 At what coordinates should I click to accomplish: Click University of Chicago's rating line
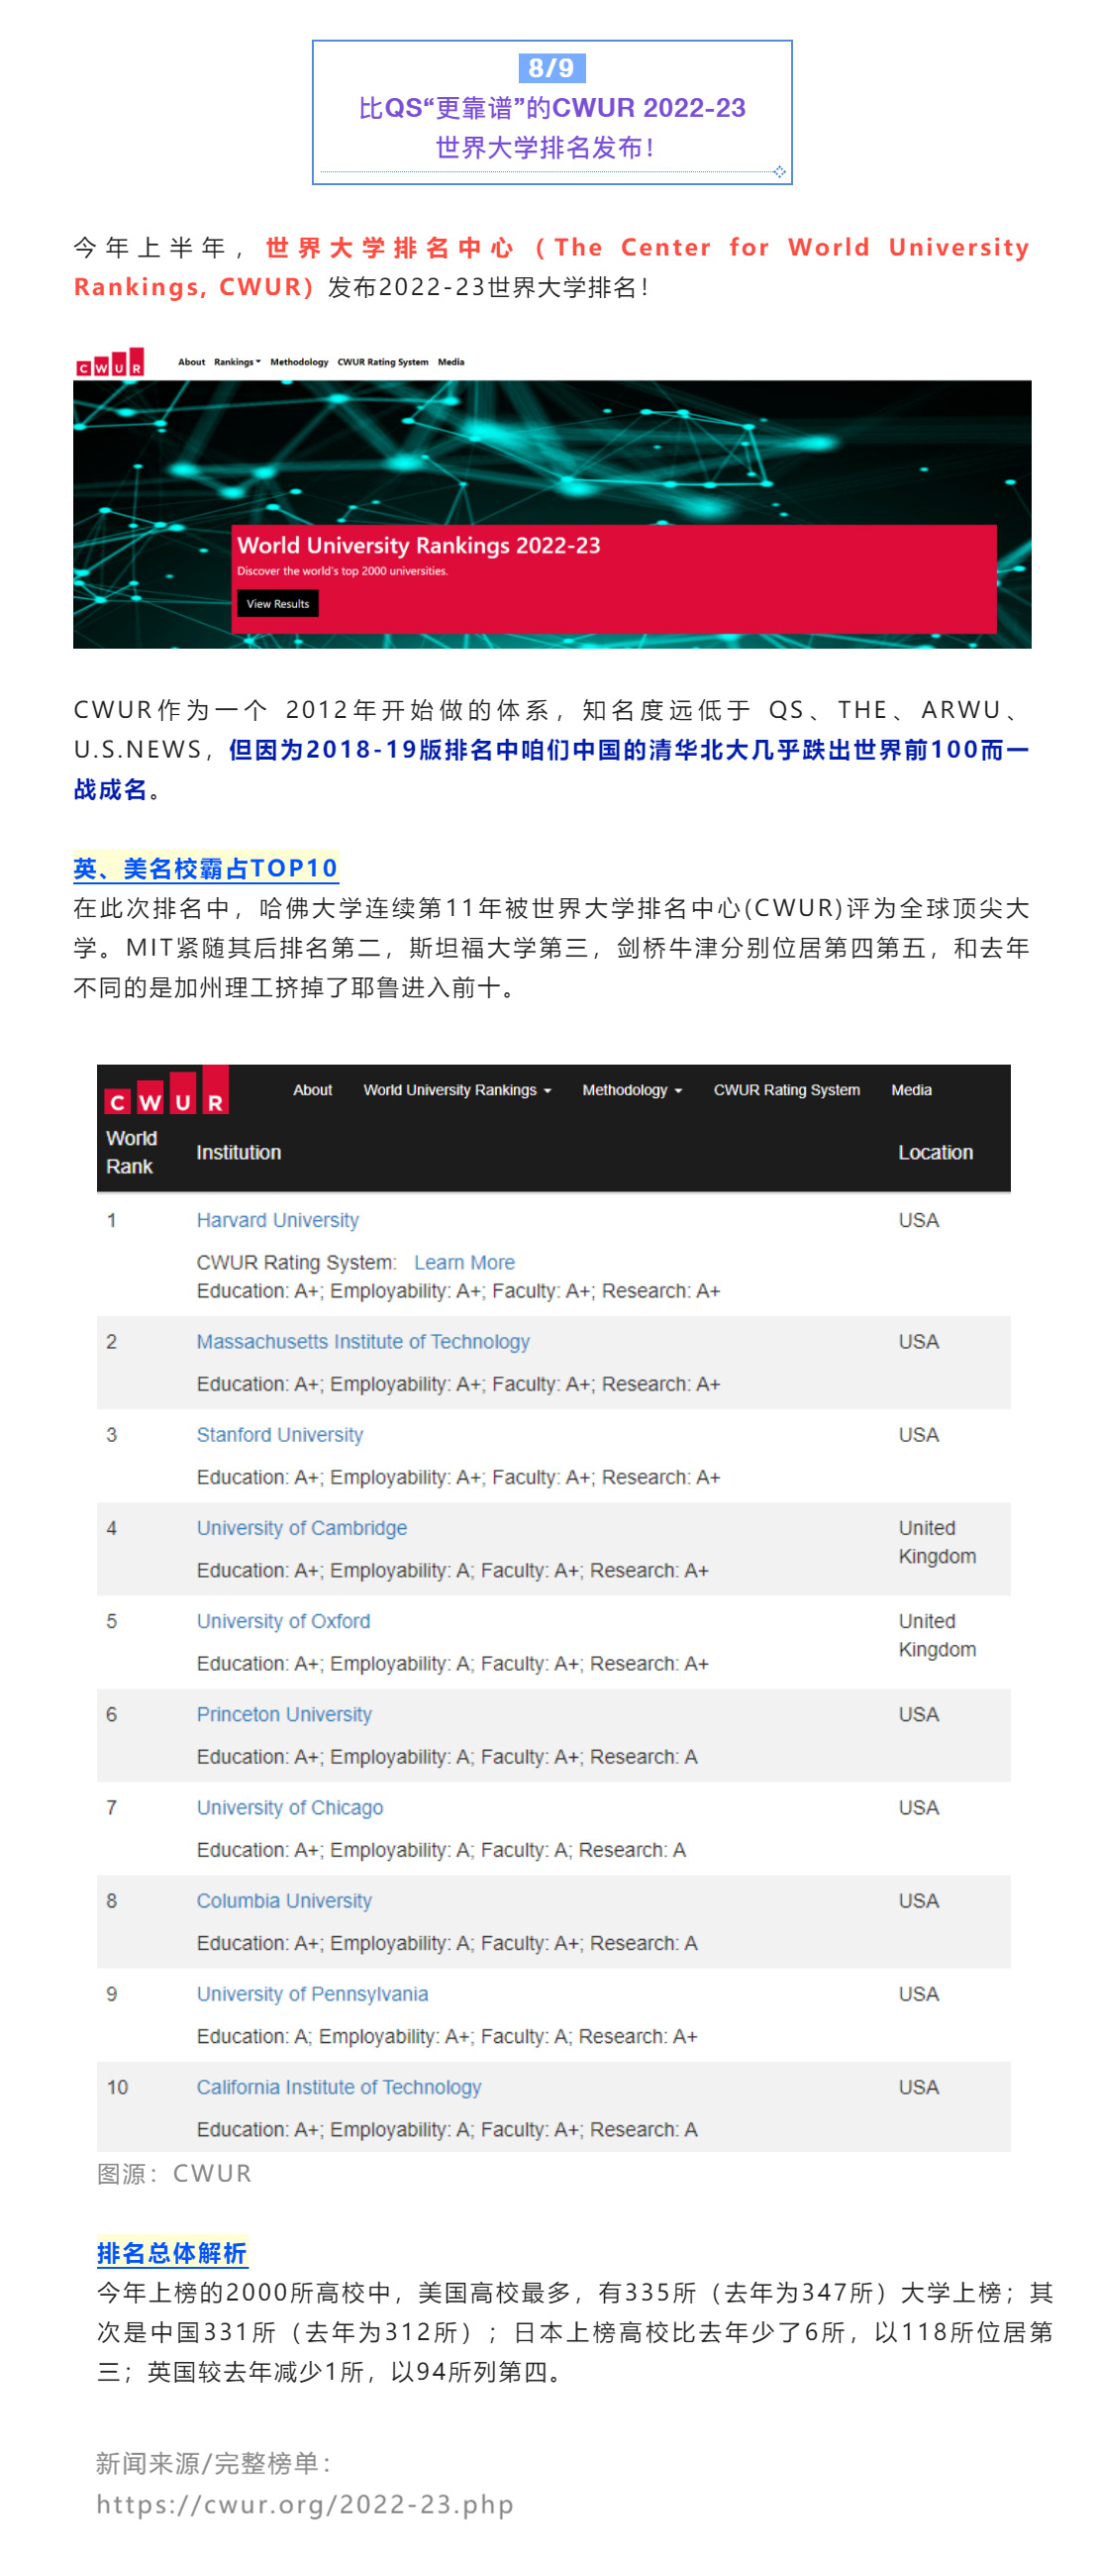(441, 1849)
